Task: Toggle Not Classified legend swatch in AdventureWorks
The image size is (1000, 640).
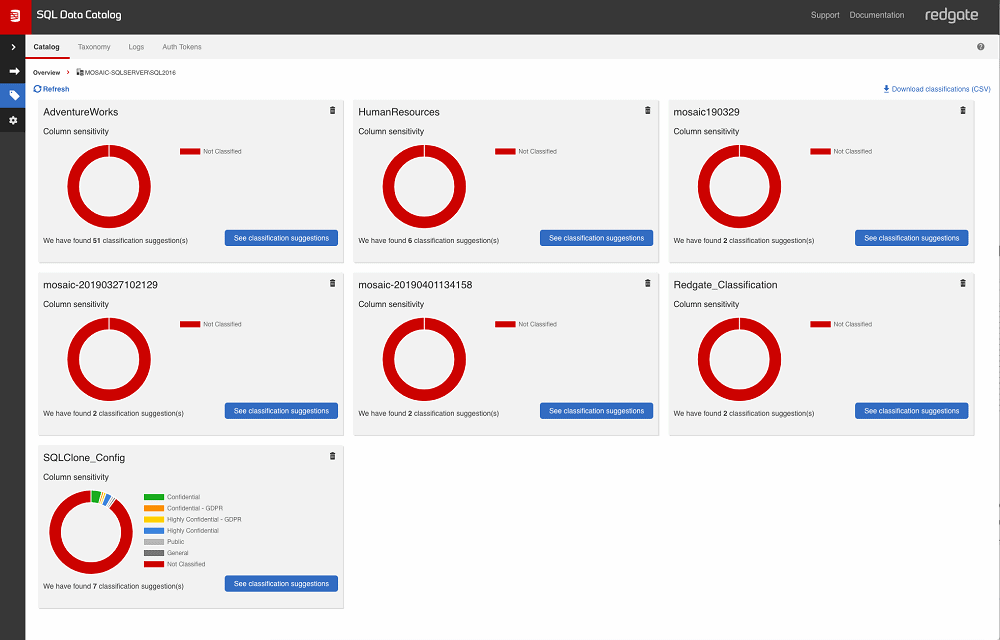Action: point(189,152)
